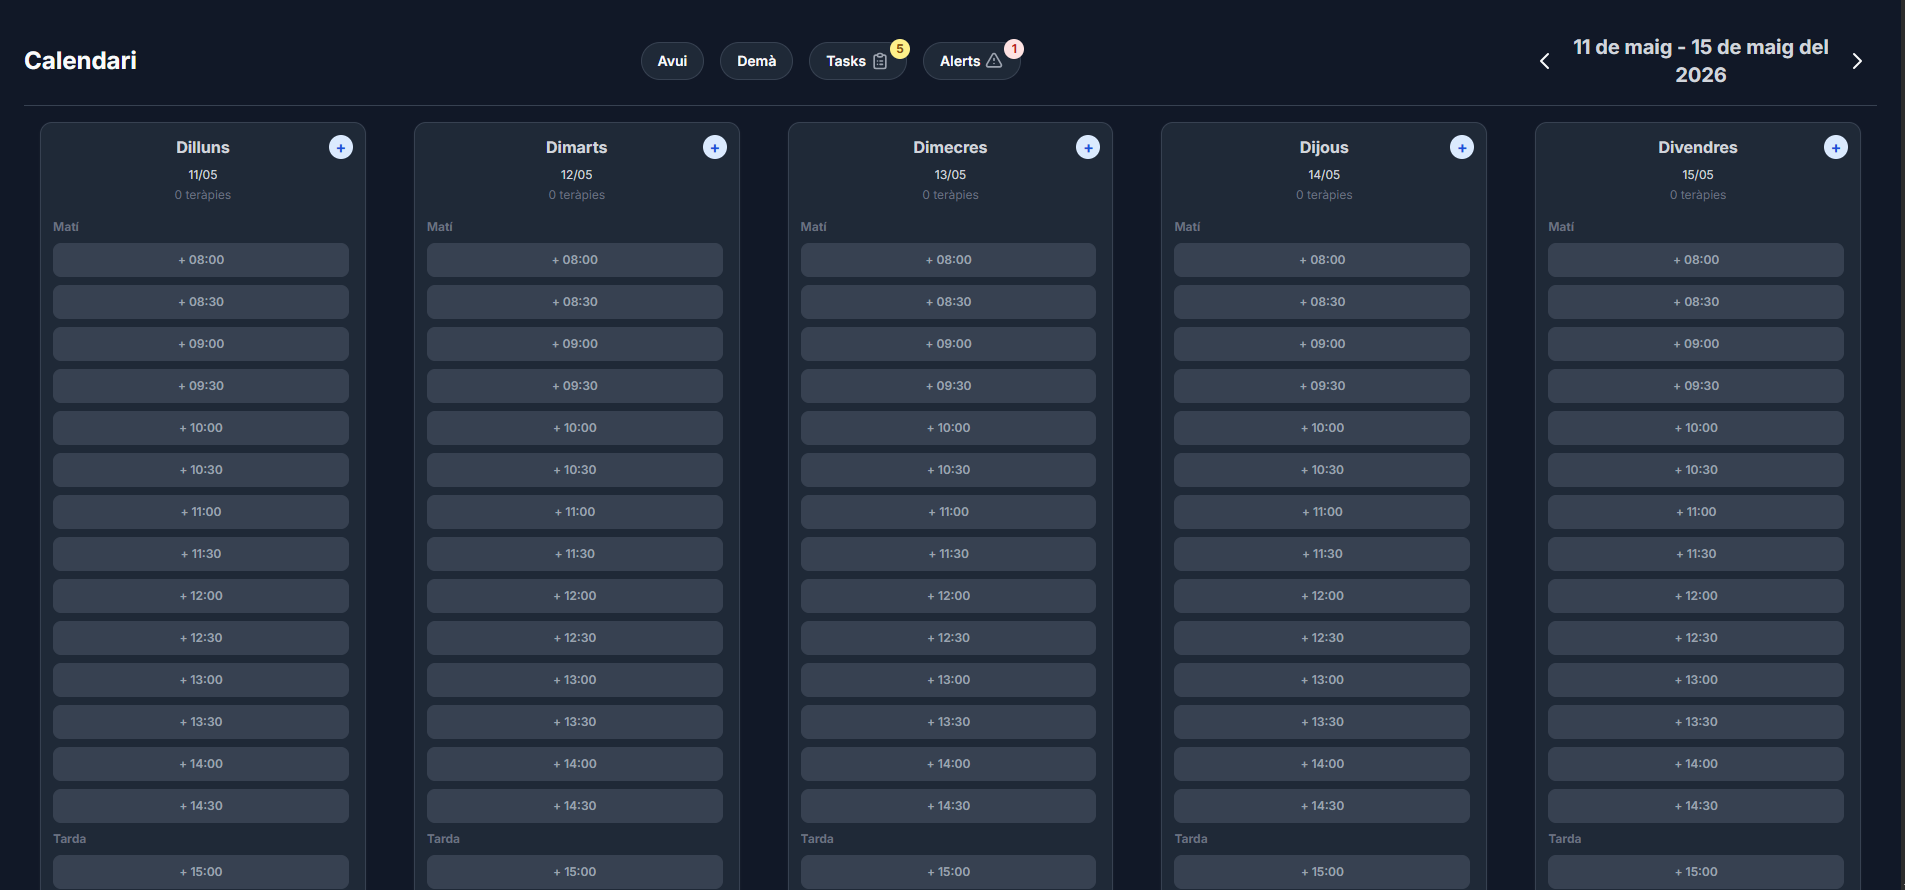Go to previous week with left chevron
The image size is (1905, 890).
pyautogui.click(x=1544, y=61)
